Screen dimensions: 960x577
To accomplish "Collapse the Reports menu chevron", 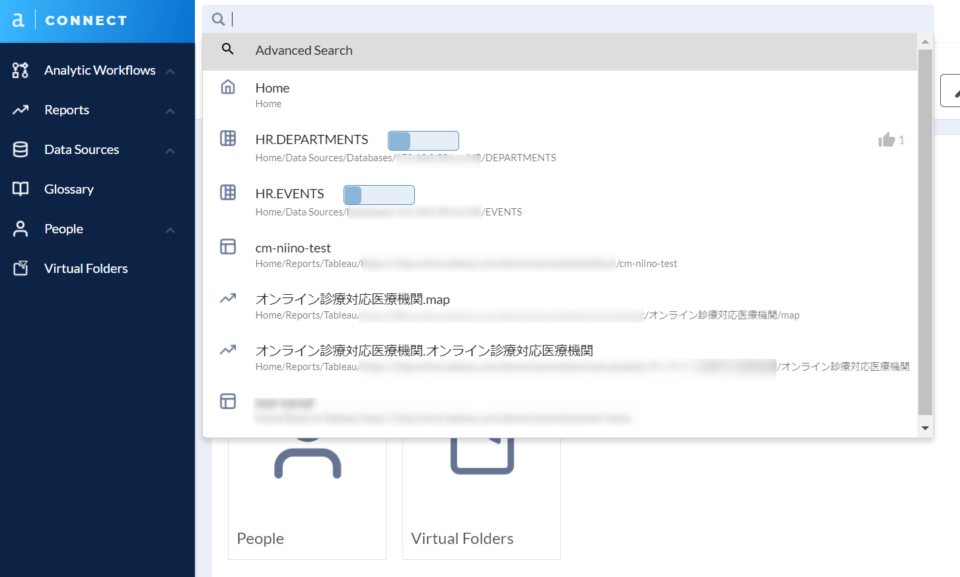I will [x=170, y=111].
